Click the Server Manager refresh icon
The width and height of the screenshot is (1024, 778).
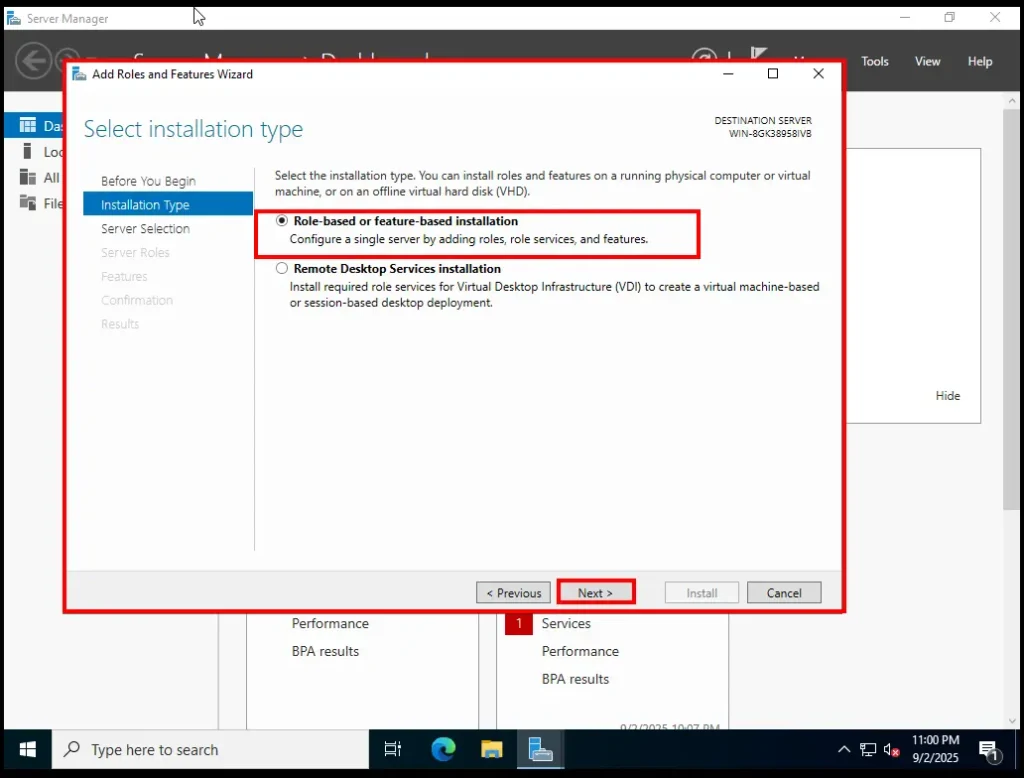click(x=705, y=56)
